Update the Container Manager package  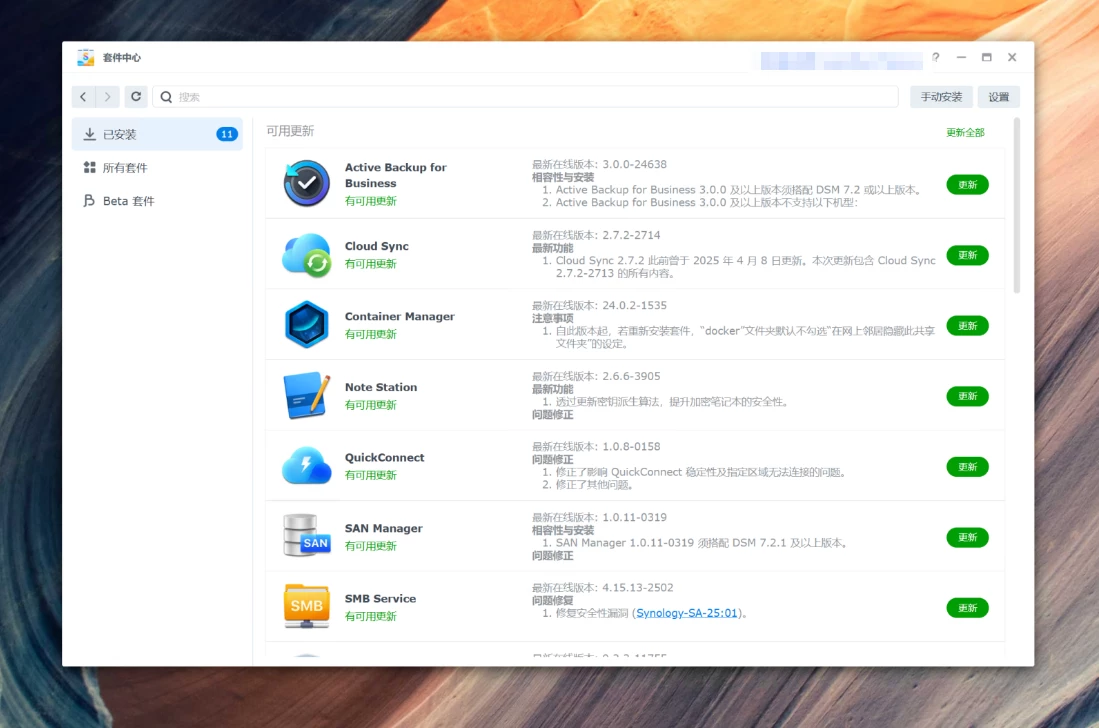coord(967,326)
